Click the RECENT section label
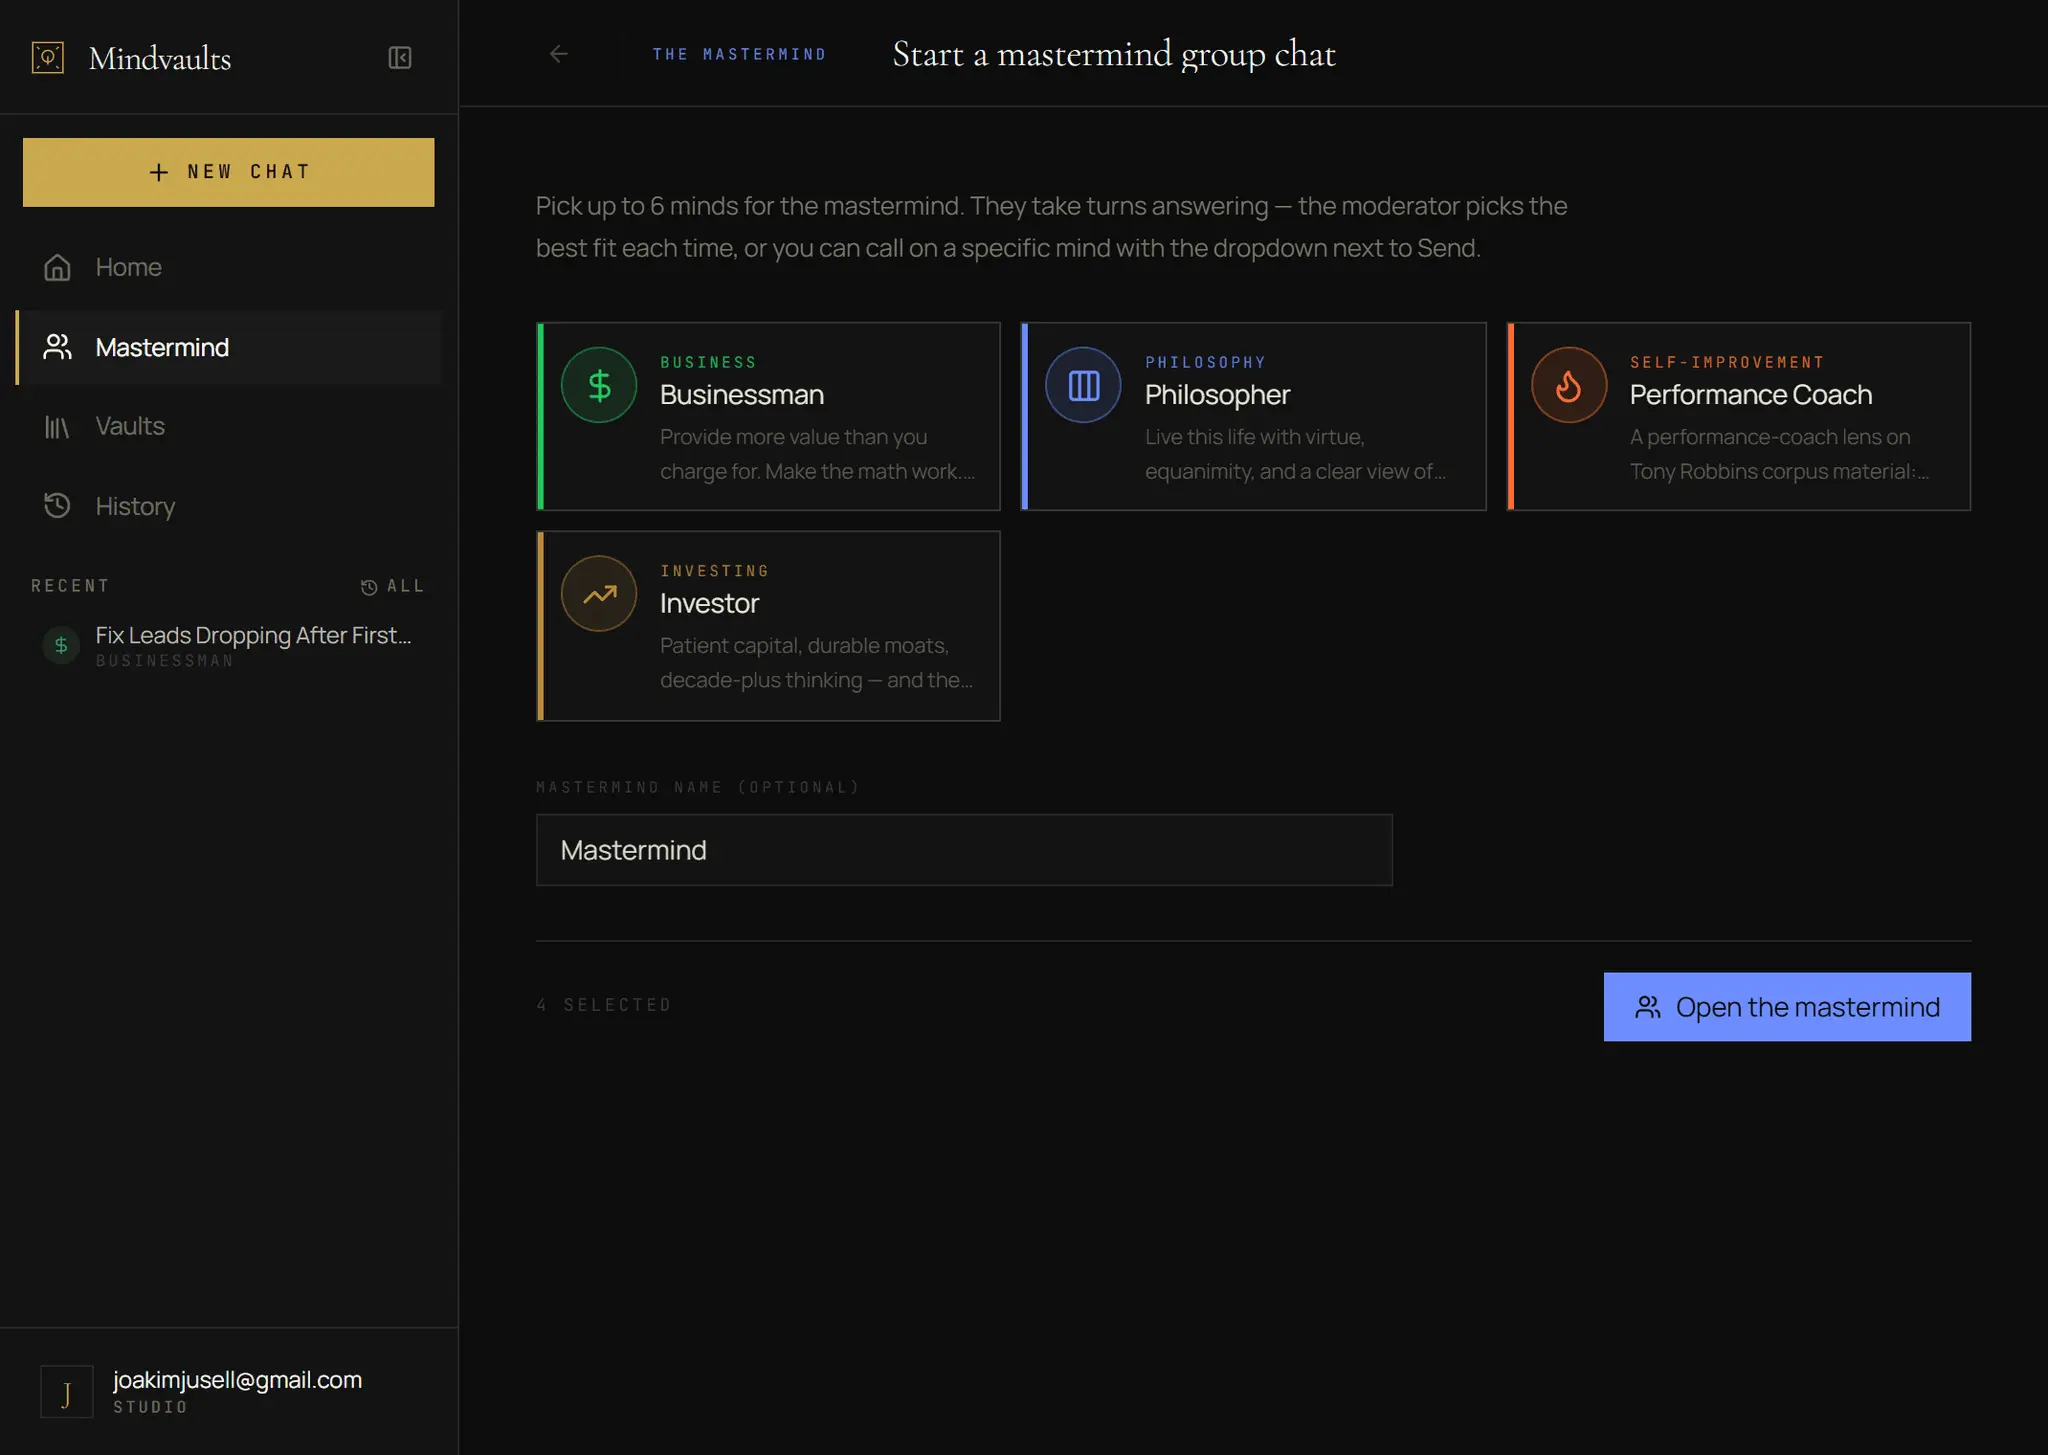Image resolution: width=2048 pixels, height=1455 pixels. [x=70, y=586]
